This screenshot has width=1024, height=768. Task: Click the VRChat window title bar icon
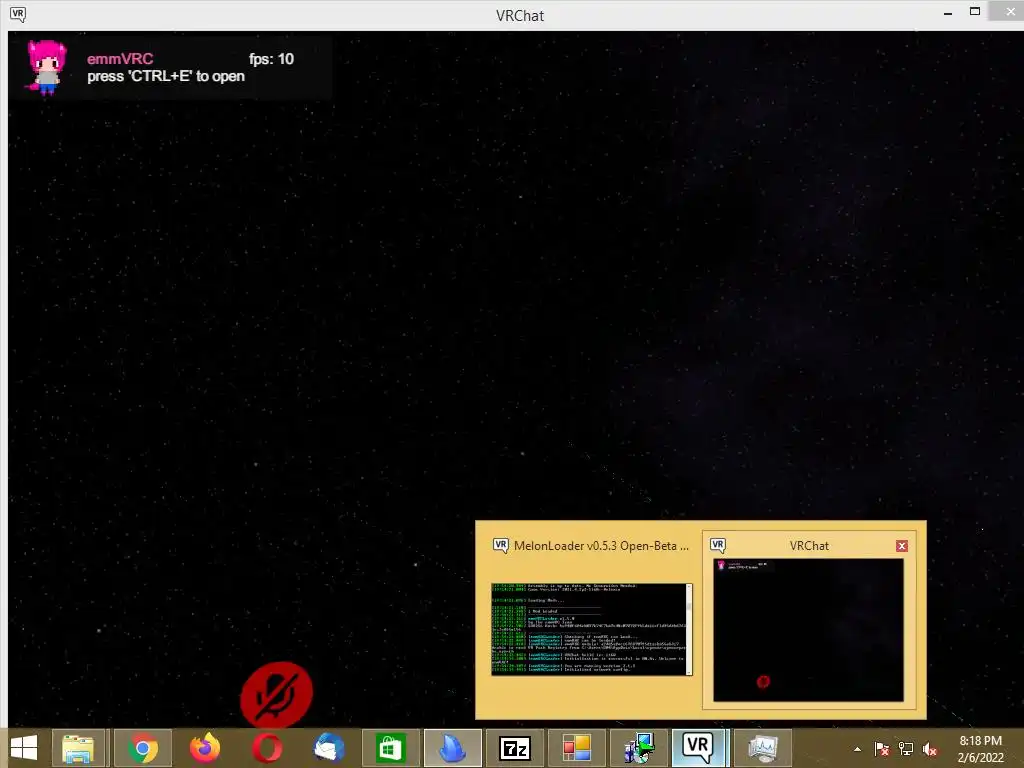[18, 14]
